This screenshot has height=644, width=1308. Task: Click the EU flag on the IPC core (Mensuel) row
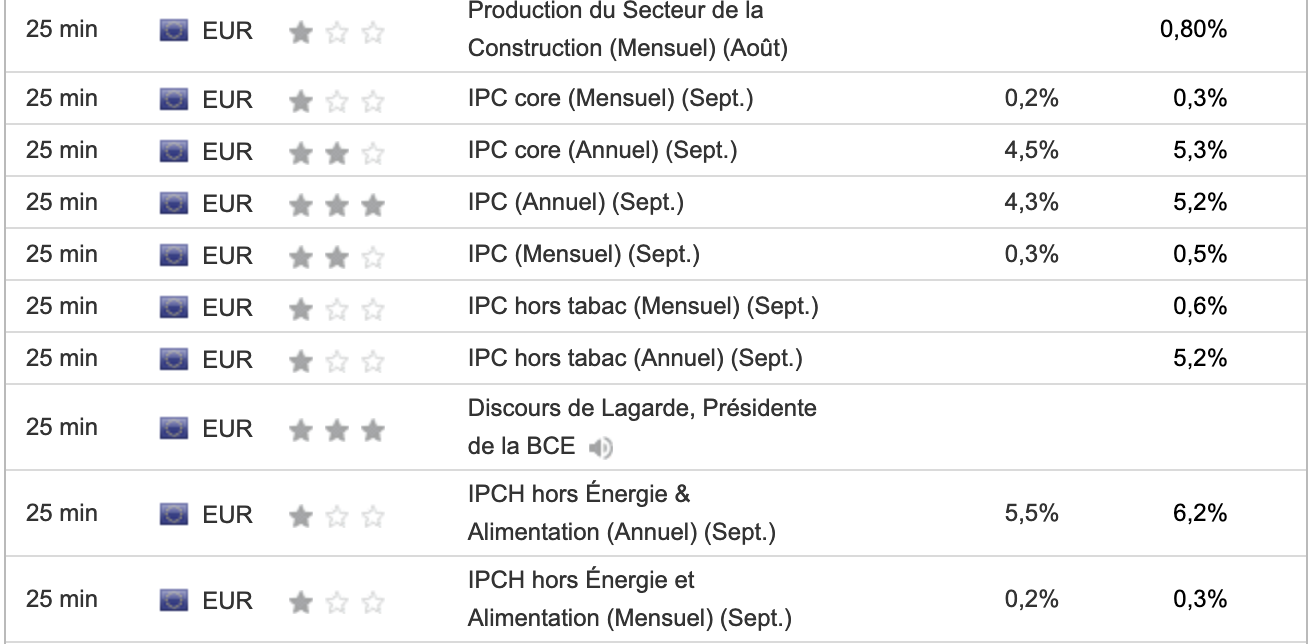click(x=174, y=99)
